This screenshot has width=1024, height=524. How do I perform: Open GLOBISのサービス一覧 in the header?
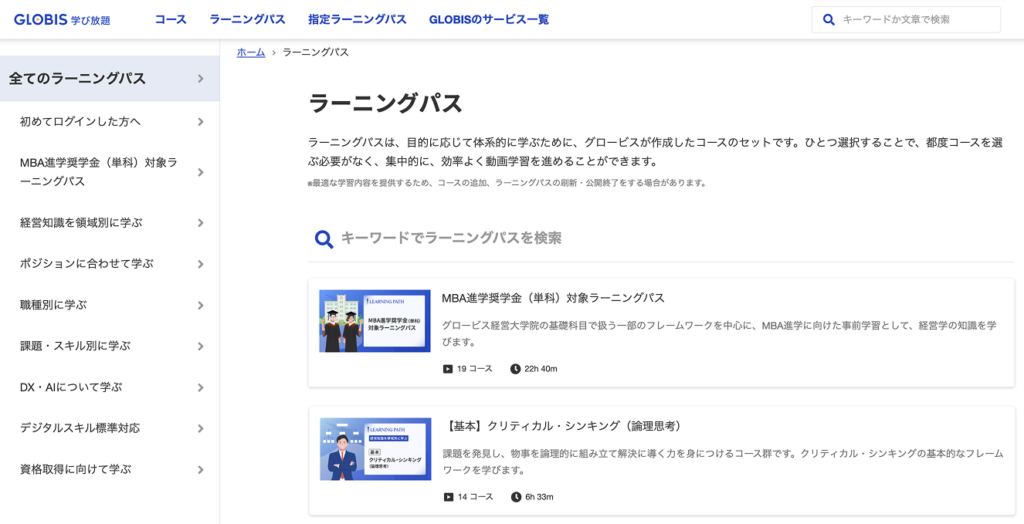point(488,20)
